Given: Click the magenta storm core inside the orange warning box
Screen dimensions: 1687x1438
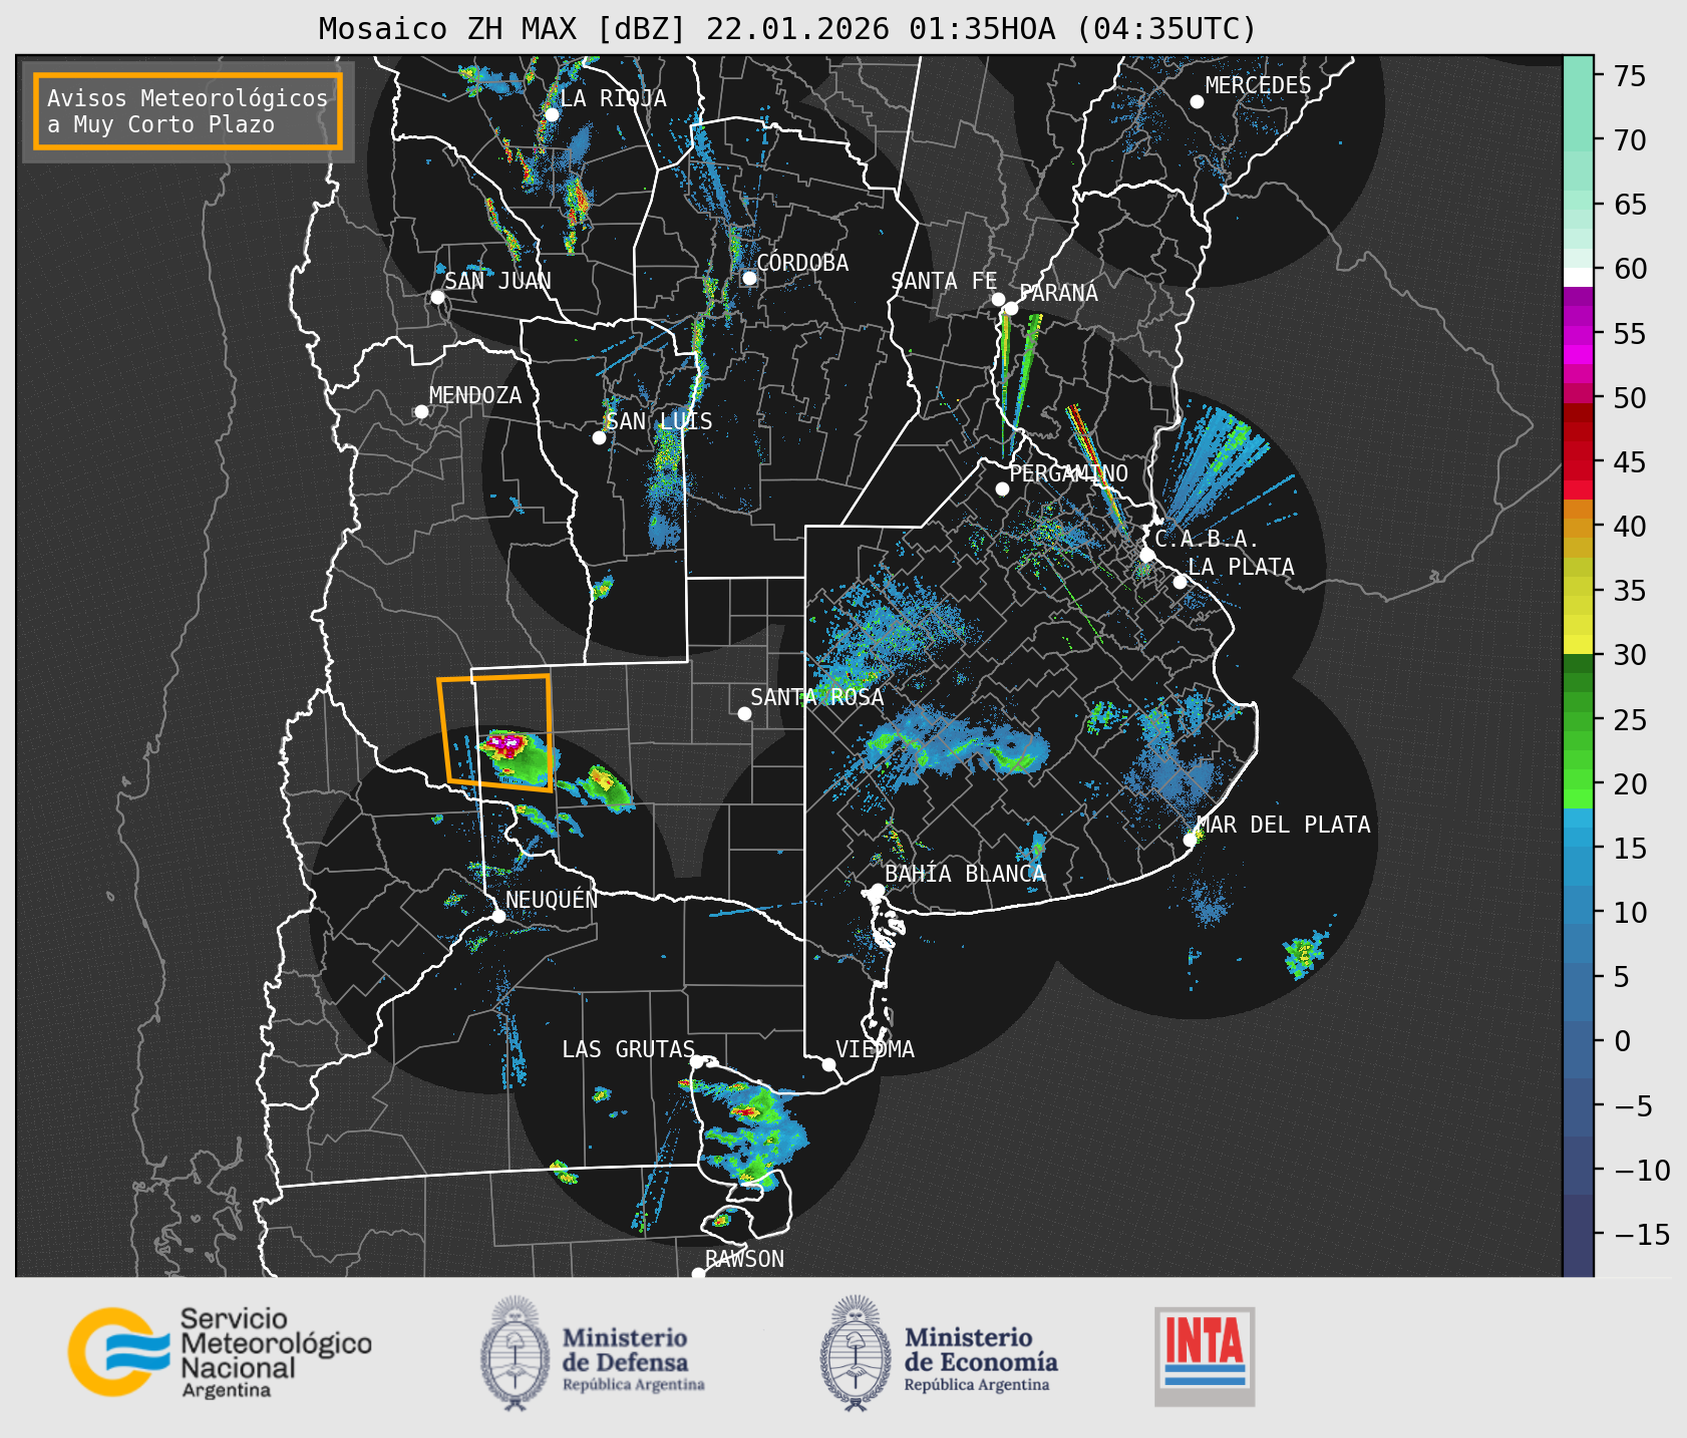Looking at the screenshot, I should (x=506, y=742).
